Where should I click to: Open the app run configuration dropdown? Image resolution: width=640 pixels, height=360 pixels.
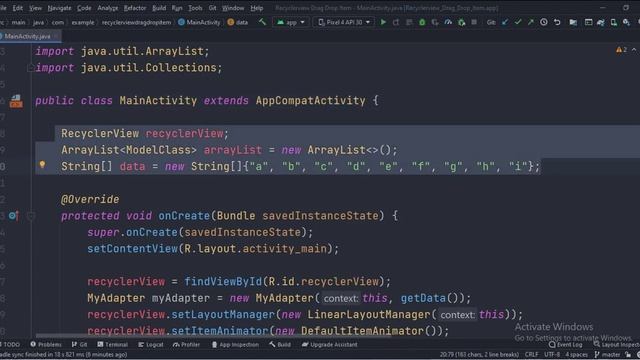click(x=291, y=22)
